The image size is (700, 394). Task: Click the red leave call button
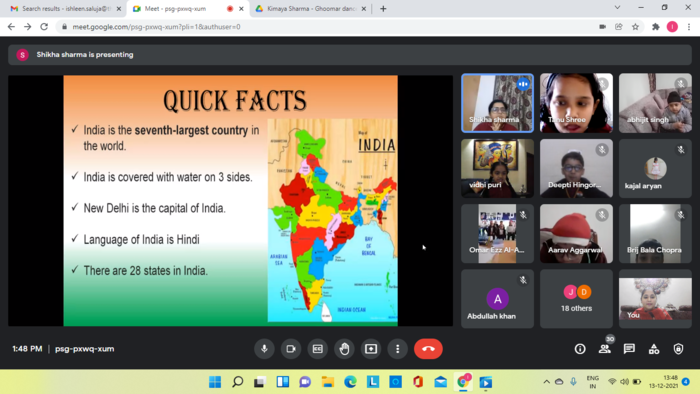coord(428,349)
